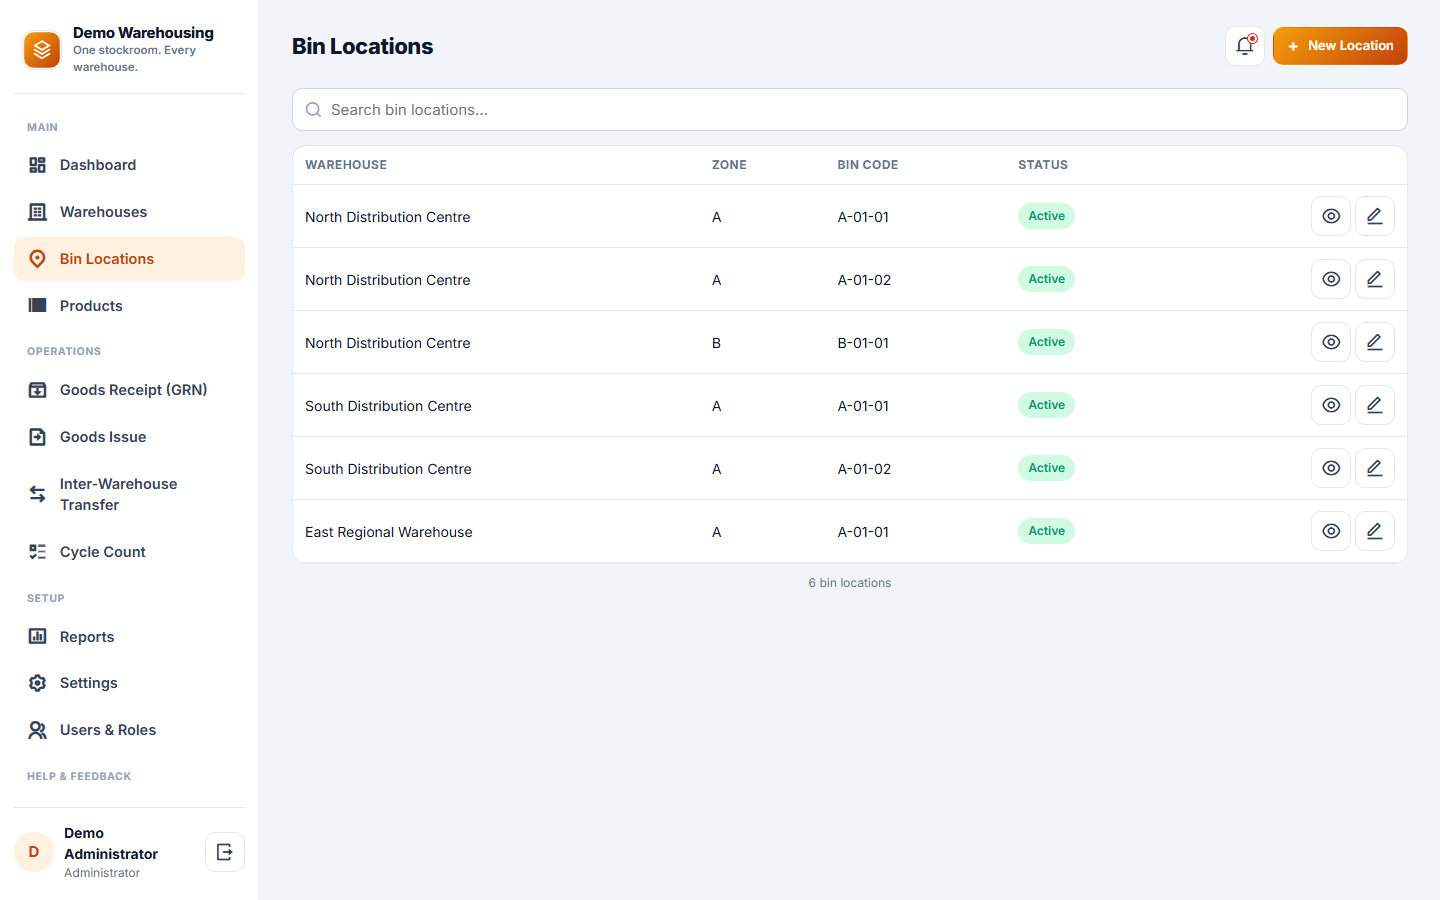Image resolution: width=1440 pixels, height=900 pixels.
Task: Click the '6 bin locations' count text
Action: point(850,583)
